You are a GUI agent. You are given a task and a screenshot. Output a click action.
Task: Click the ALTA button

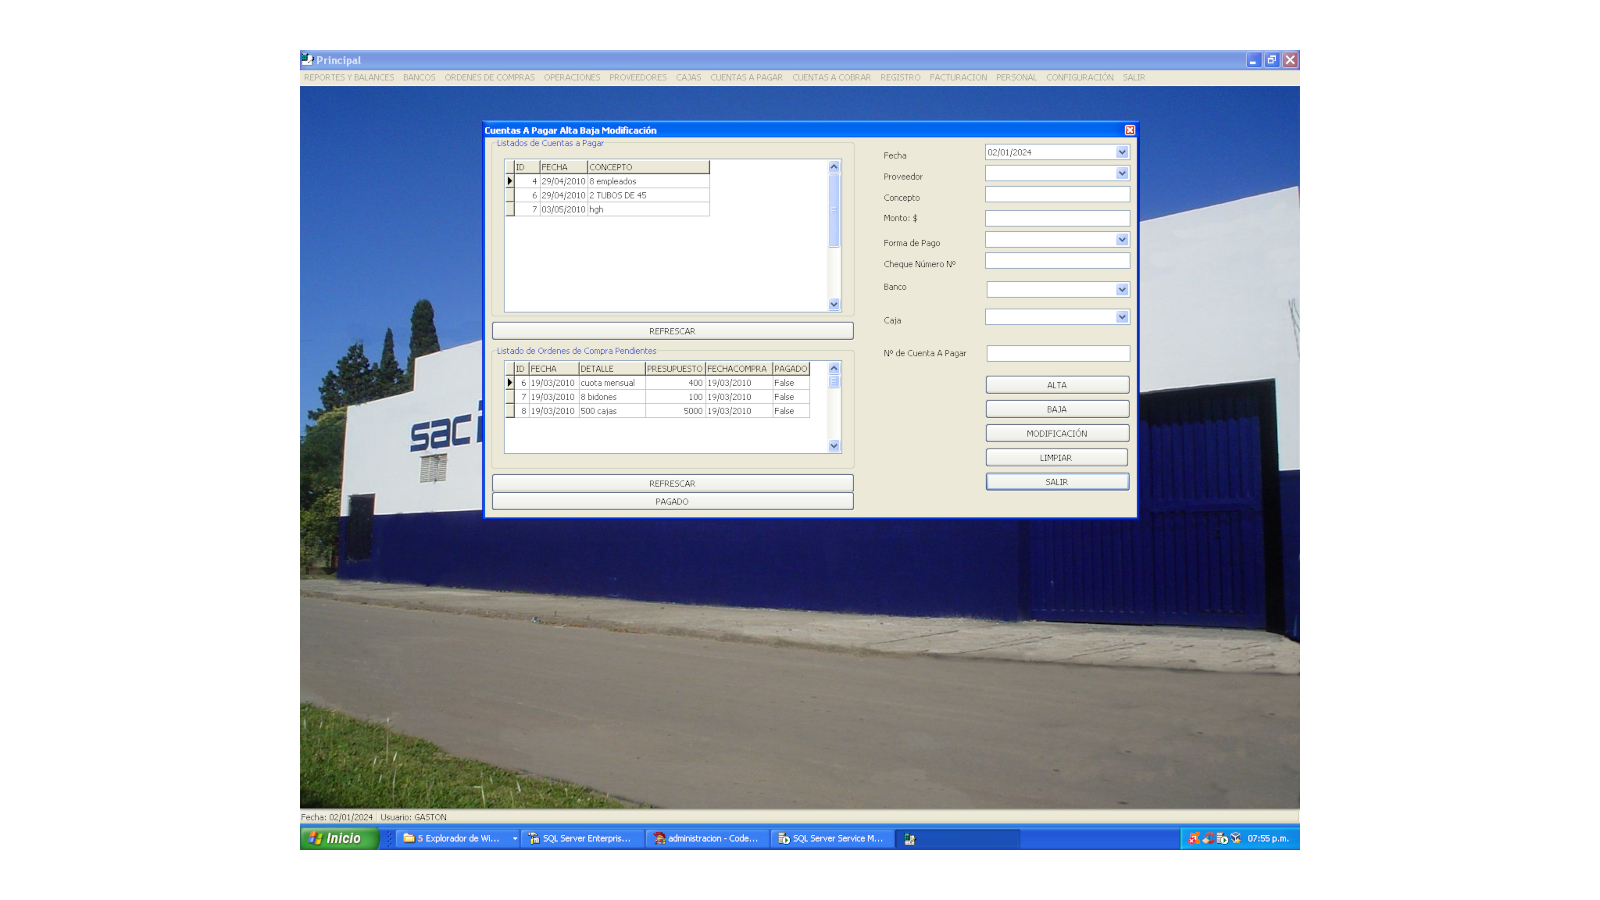pyautogui.click(x=1057, y=385)
